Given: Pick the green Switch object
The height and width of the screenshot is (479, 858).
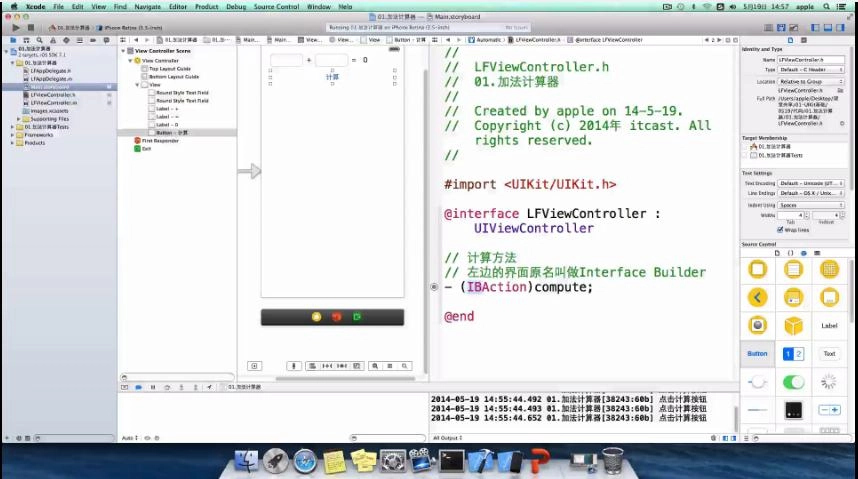Looking at the screenshot, I should pyautogui.click(x=793, y=382).
